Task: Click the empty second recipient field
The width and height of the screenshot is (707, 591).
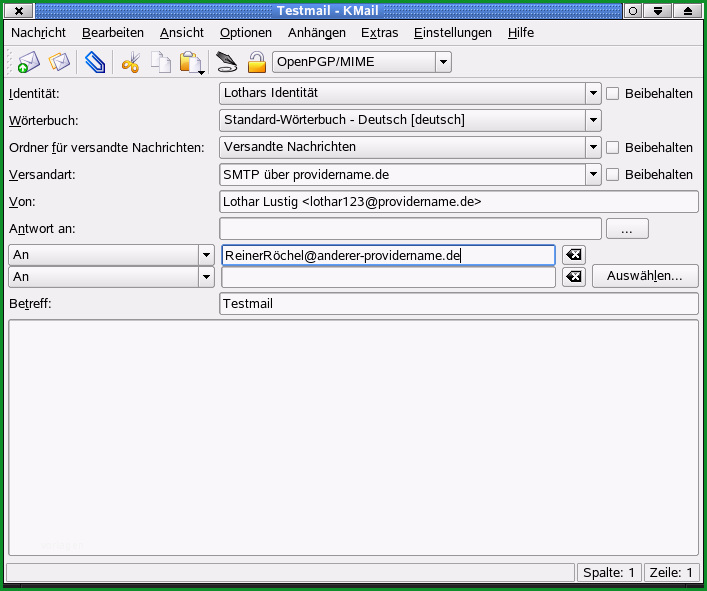Action: (x=388, y=277)
